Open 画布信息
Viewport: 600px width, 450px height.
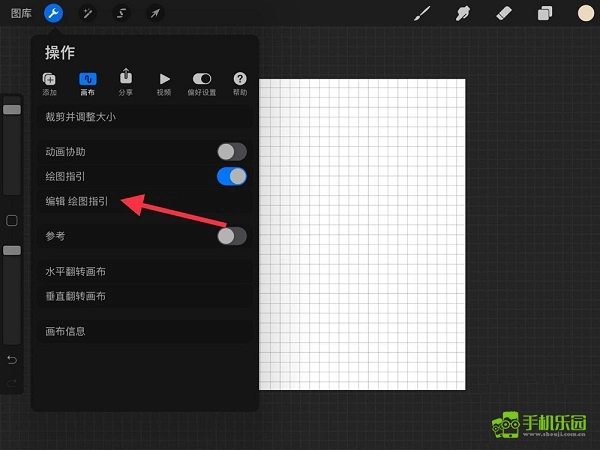(65, 331)
